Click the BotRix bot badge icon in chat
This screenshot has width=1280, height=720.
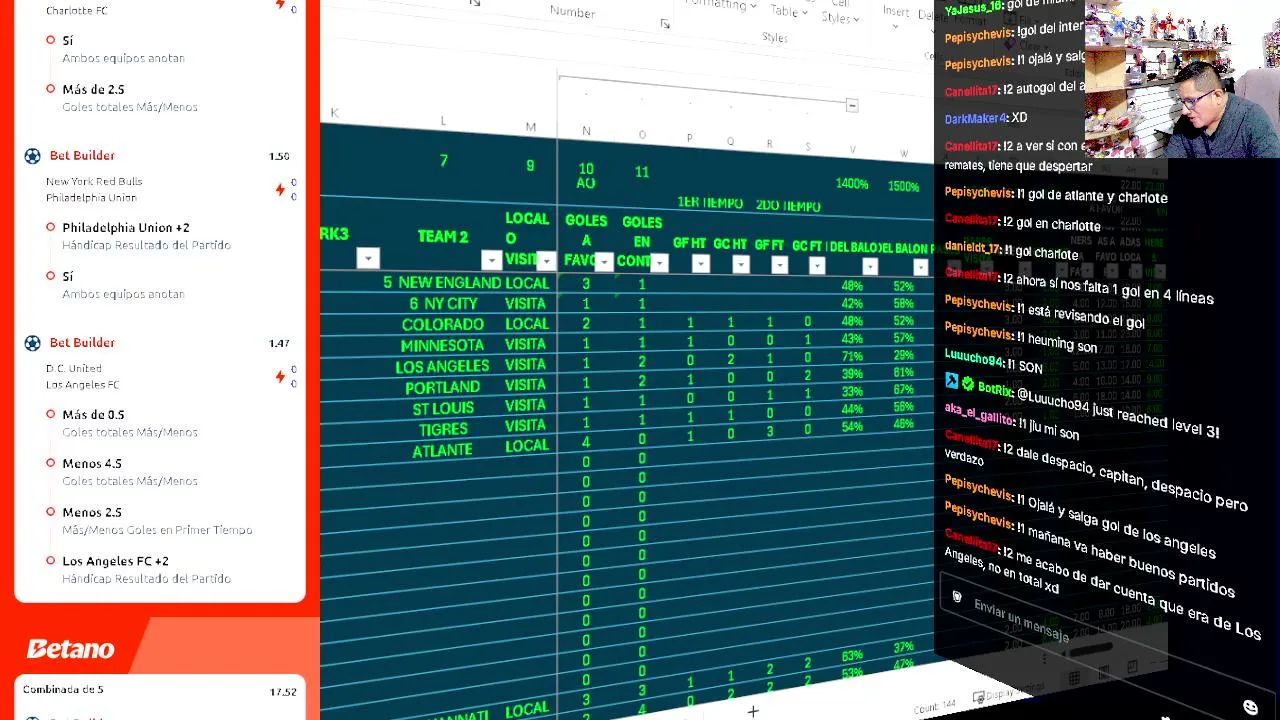click(x=952, y=381)
